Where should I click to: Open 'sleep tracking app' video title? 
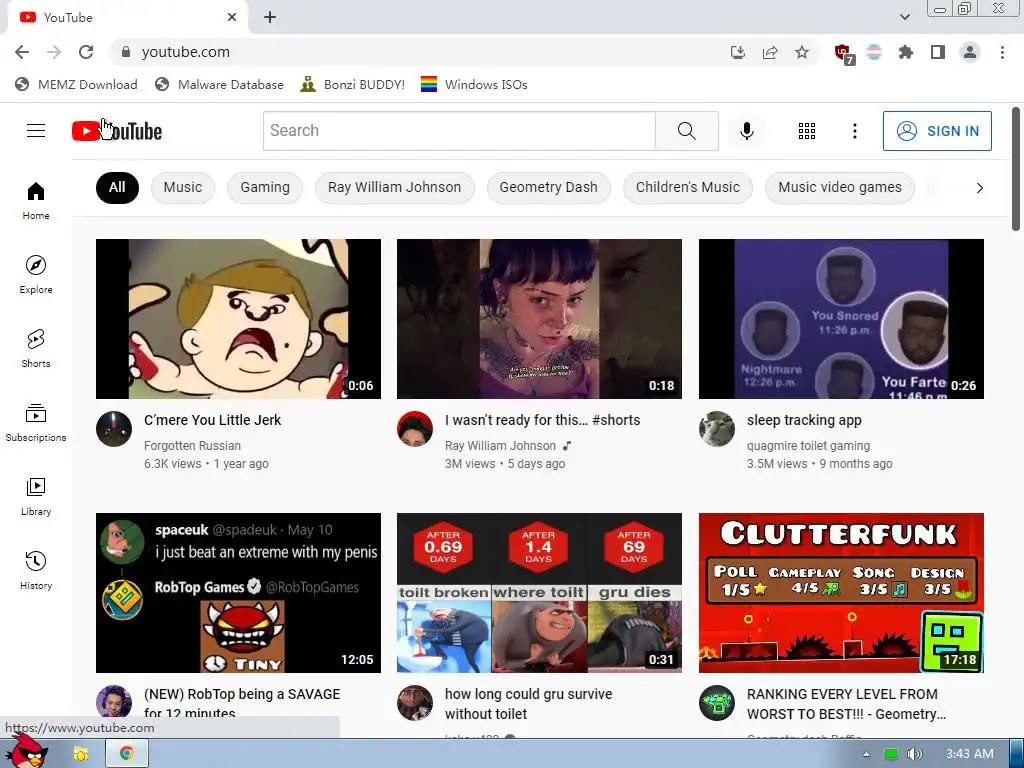tap(804, 420)
